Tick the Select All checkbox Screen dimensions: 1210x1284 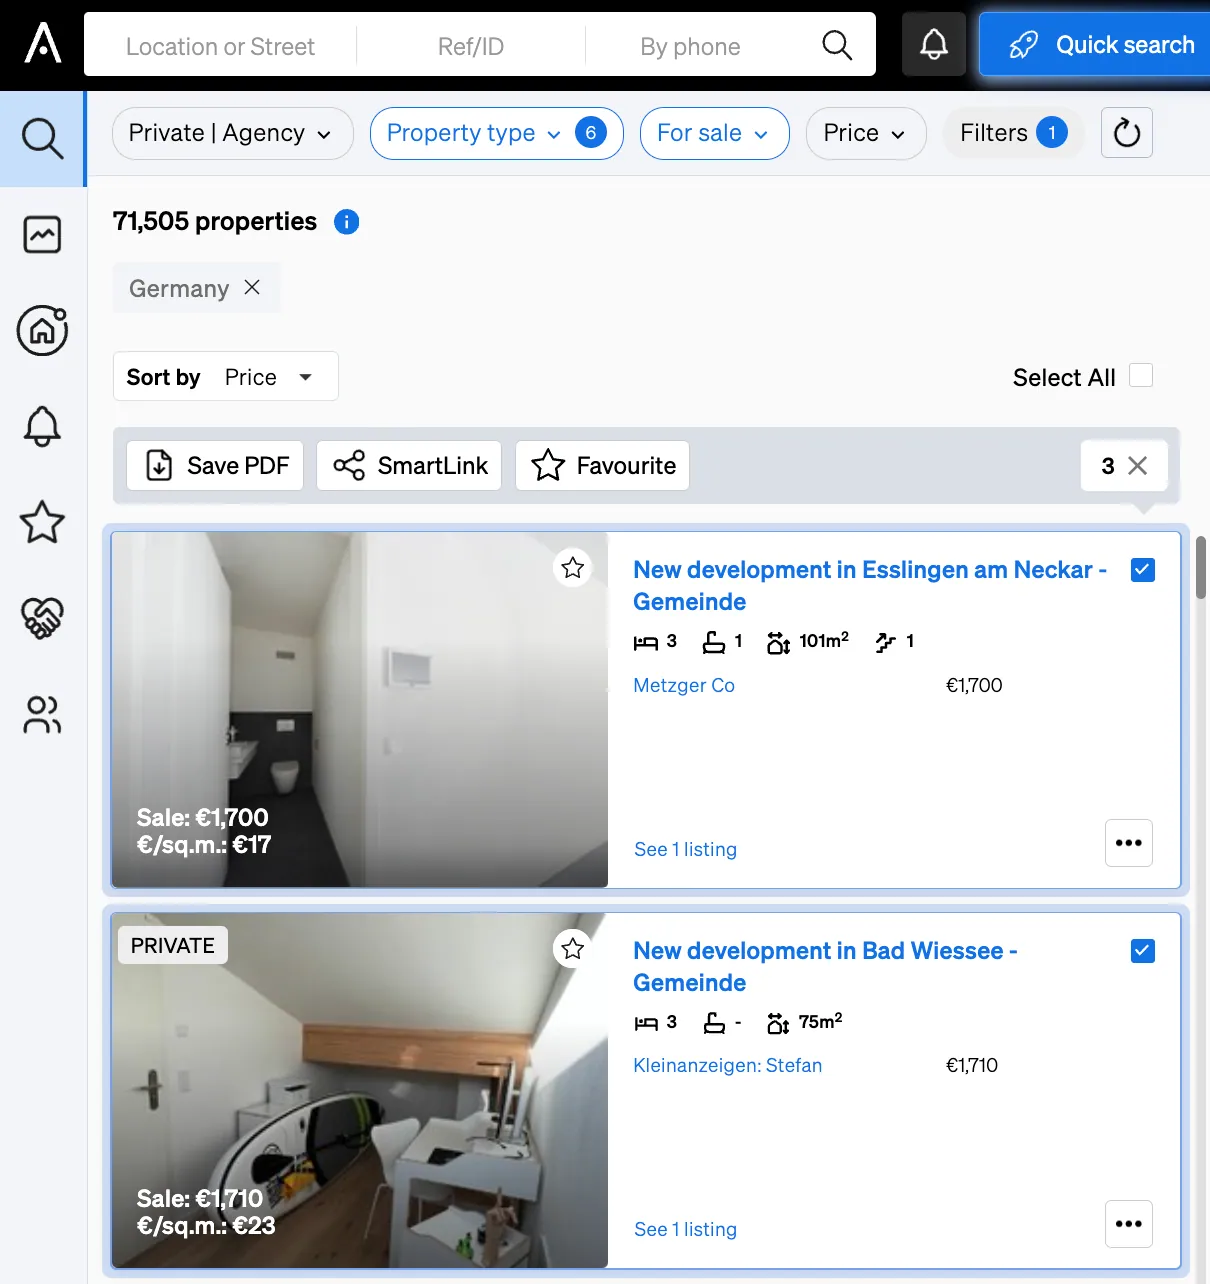(x=1141, y=375)
